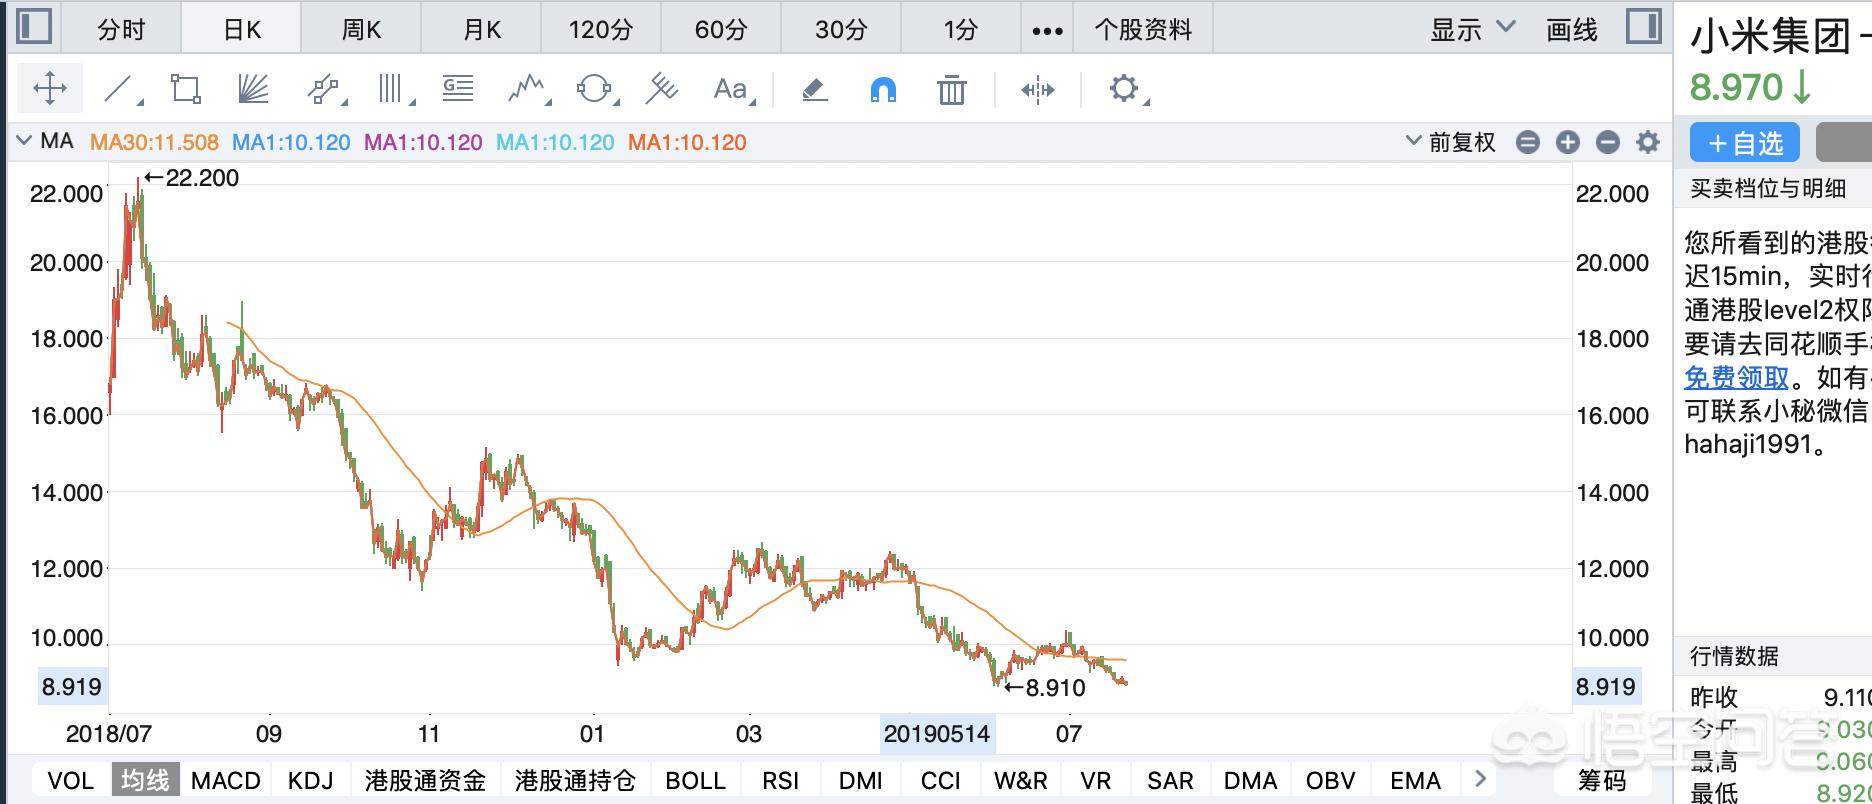Select the golden section lines tool
This screenshot has height=804, width=1872.
coord(458,90)
